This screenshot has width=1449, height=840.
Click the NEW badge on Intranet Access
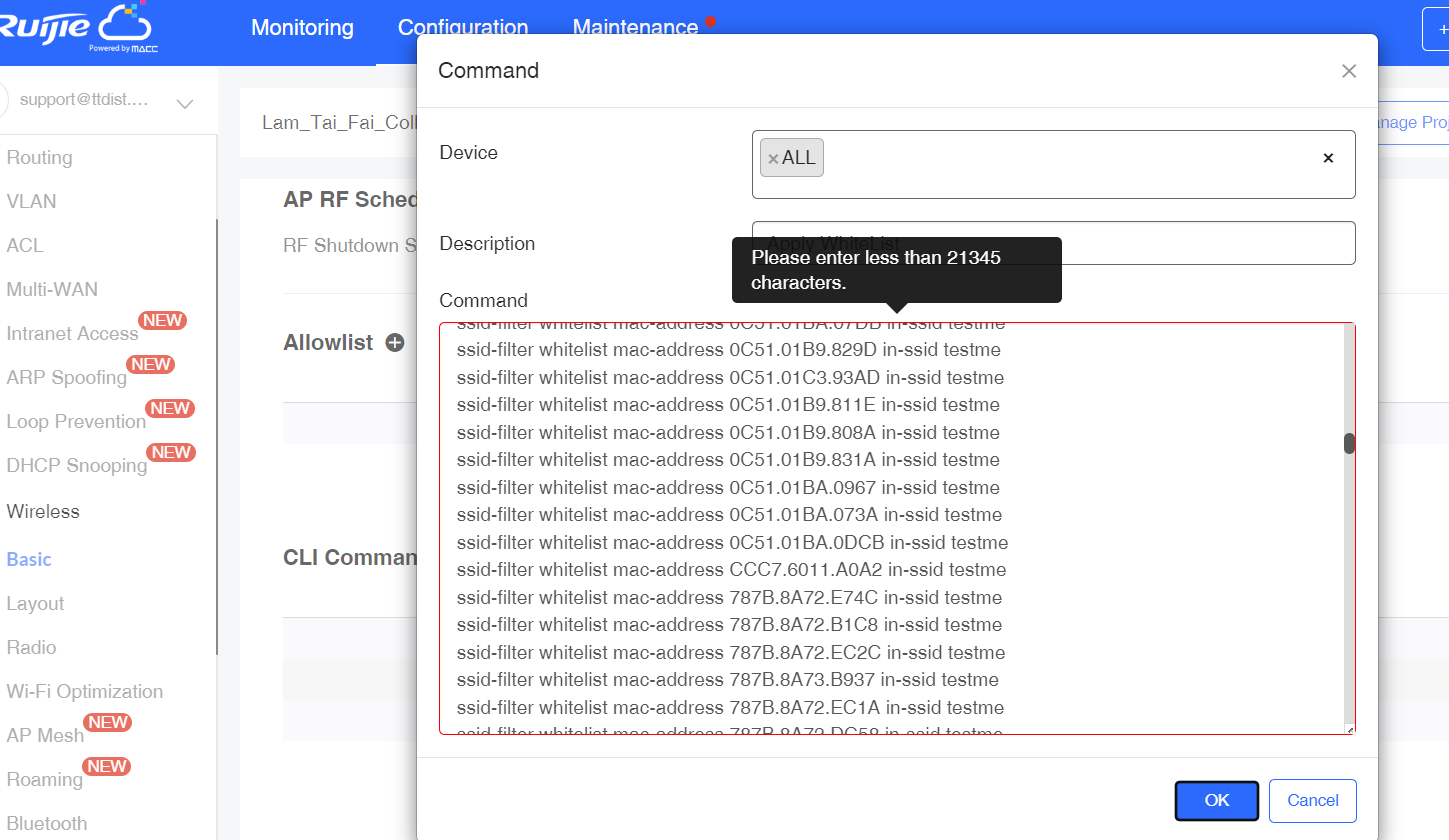tap(162, 320)
